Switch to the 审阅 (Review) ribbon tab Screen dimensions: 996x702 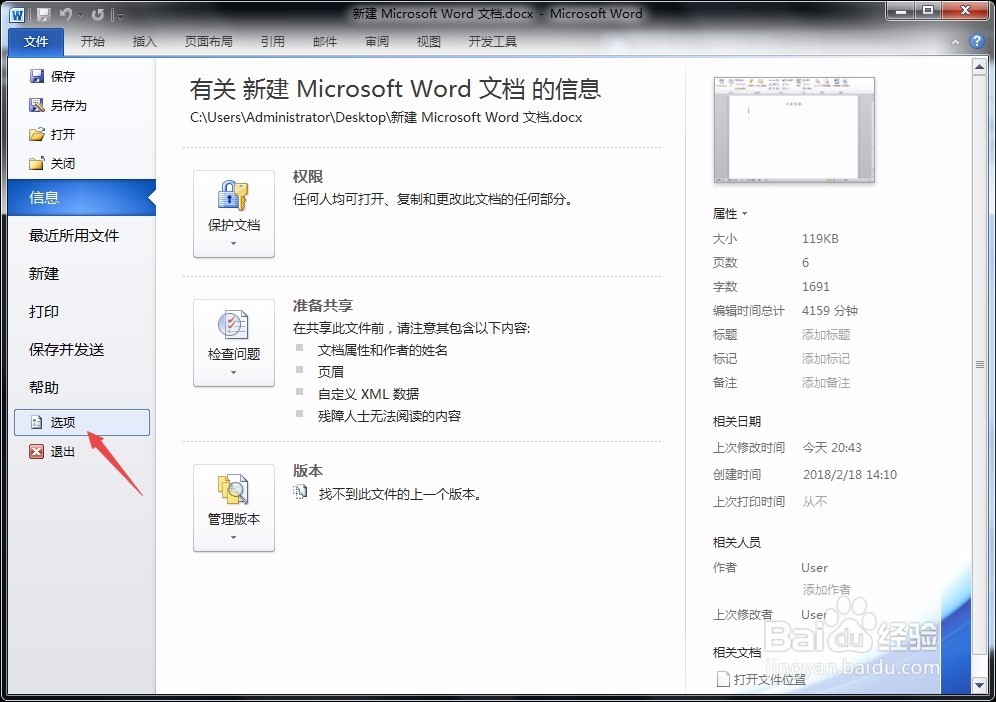[x=376, y=41]
